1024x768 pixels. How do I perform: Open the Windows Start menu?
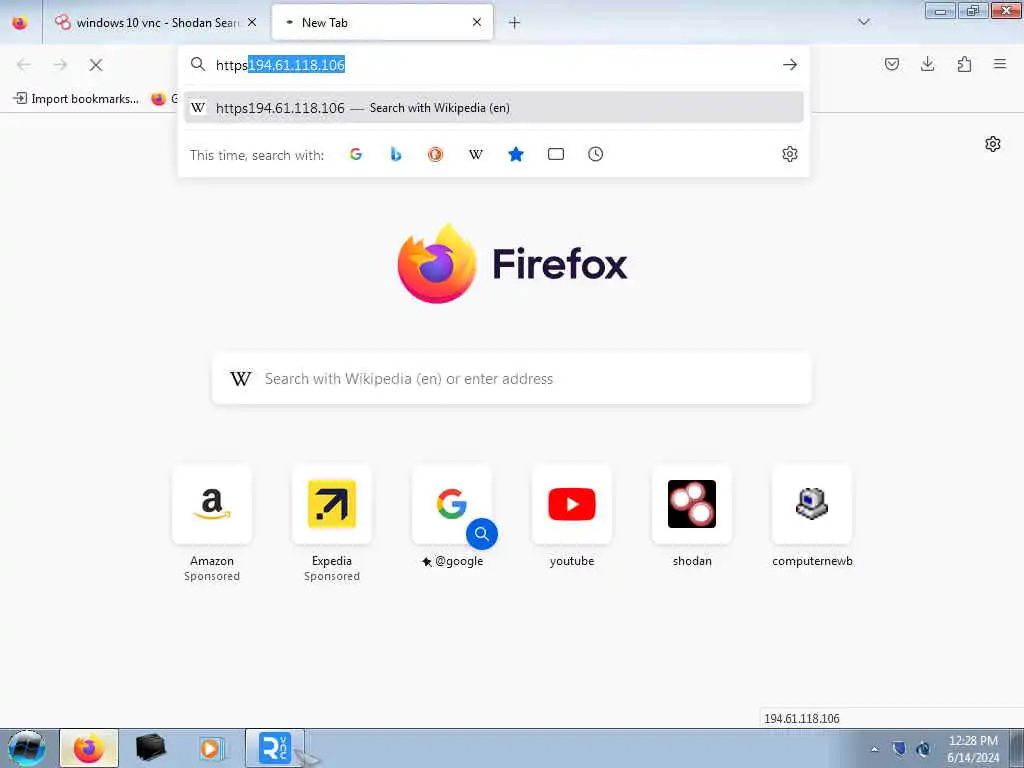coord(27,748)
